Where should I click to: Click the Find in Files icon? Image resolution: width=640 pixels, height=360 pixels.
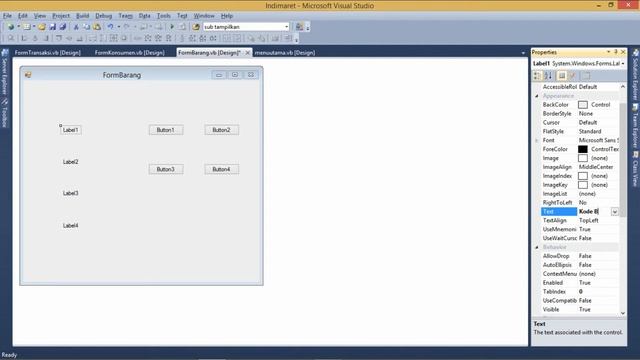click(x=196, y=27)
